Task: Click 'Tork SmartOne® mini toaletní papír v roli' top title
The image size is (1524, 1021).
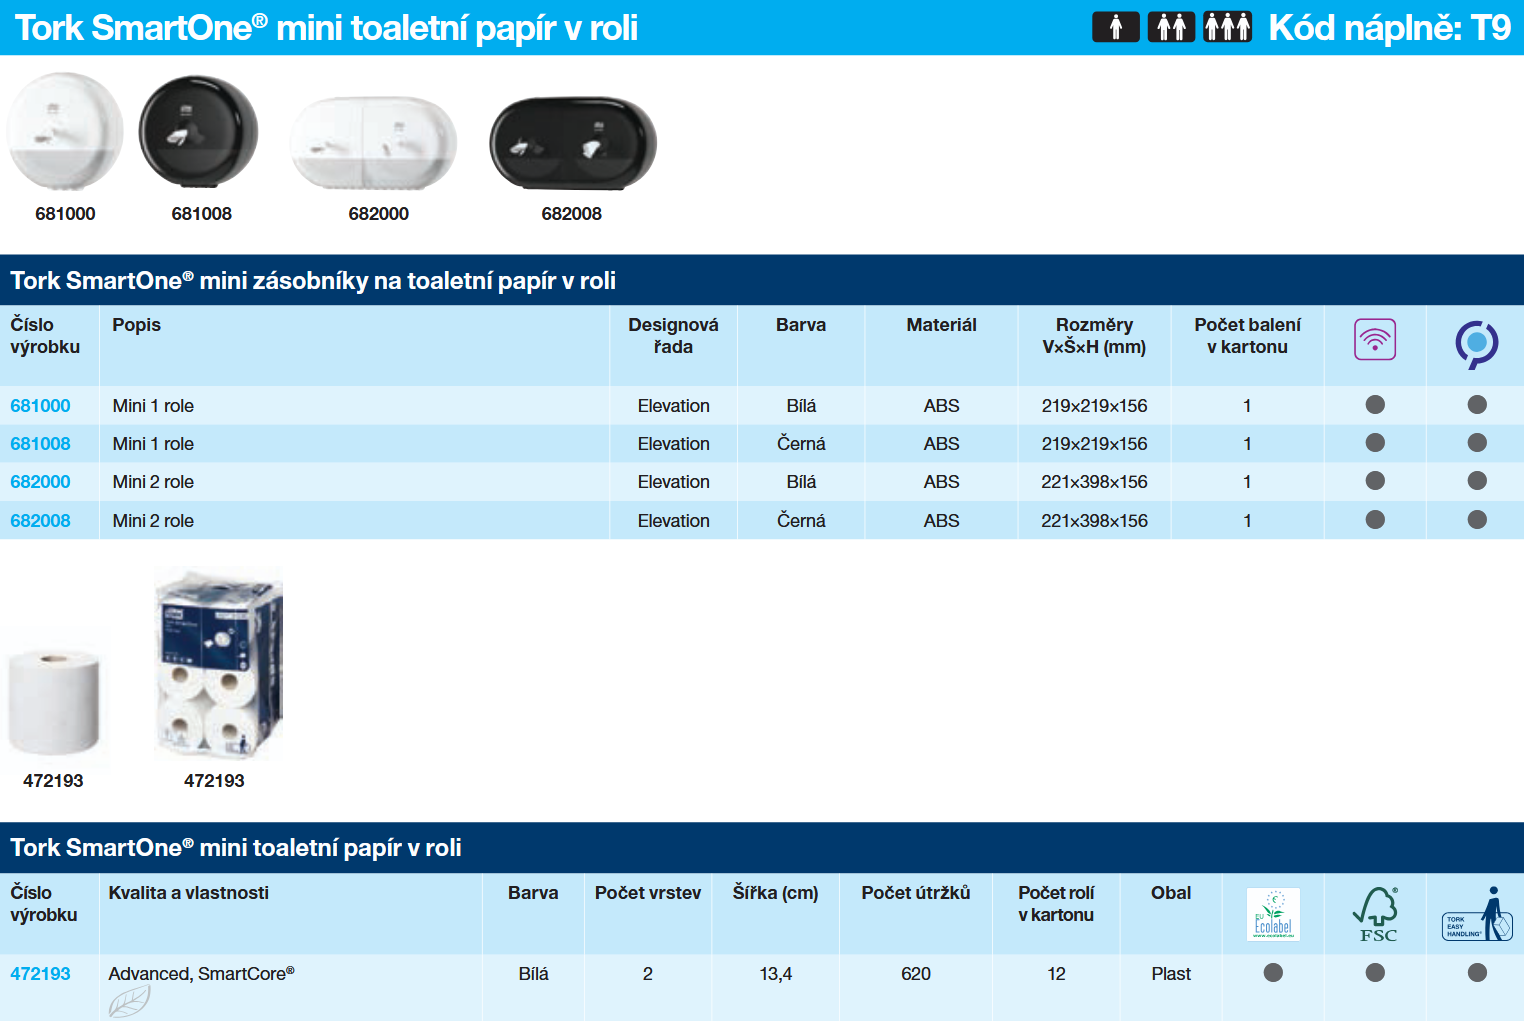Action: [326, 28]
